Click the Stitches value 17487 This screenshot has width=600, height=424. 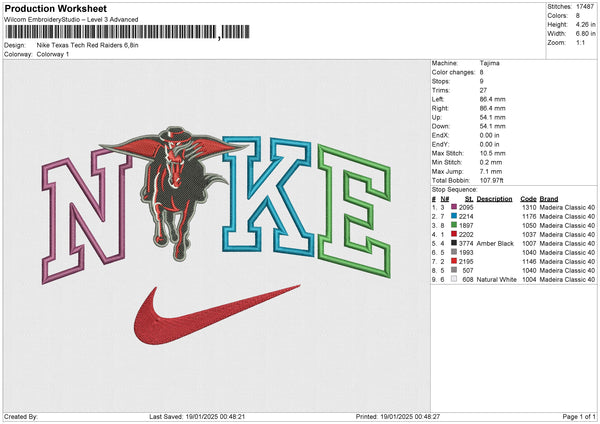pos(585,7)
